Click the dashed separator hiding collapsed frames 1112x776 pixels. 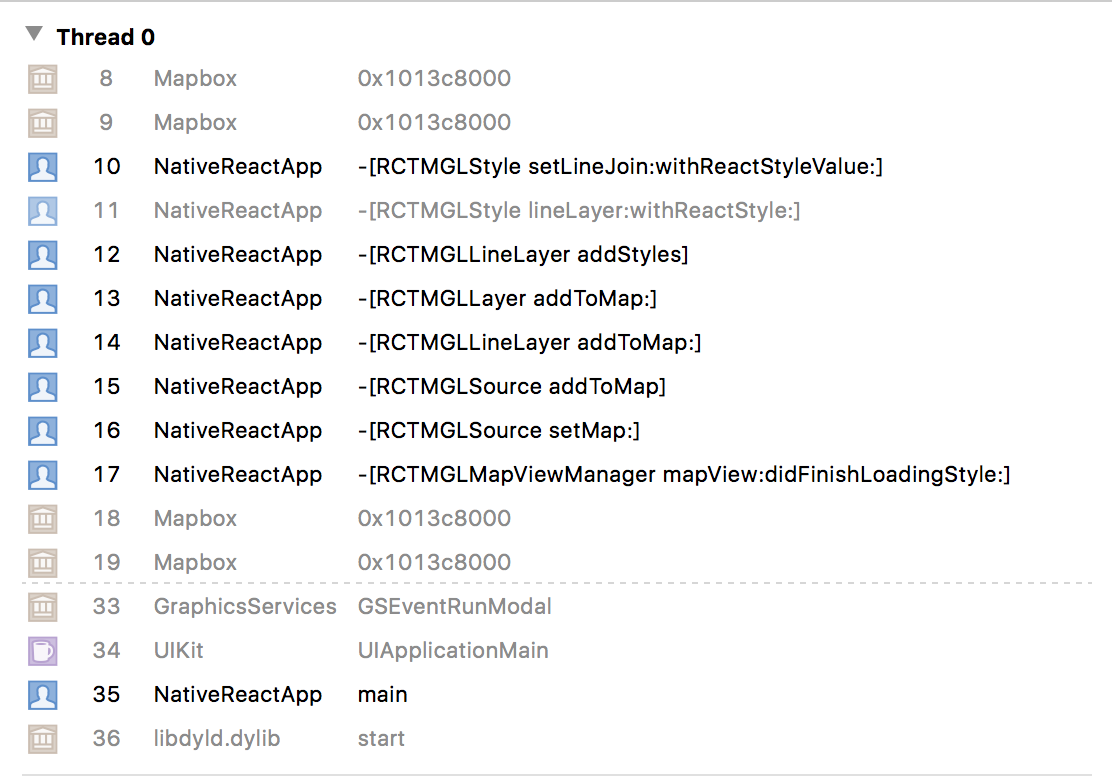click(556, 584)
